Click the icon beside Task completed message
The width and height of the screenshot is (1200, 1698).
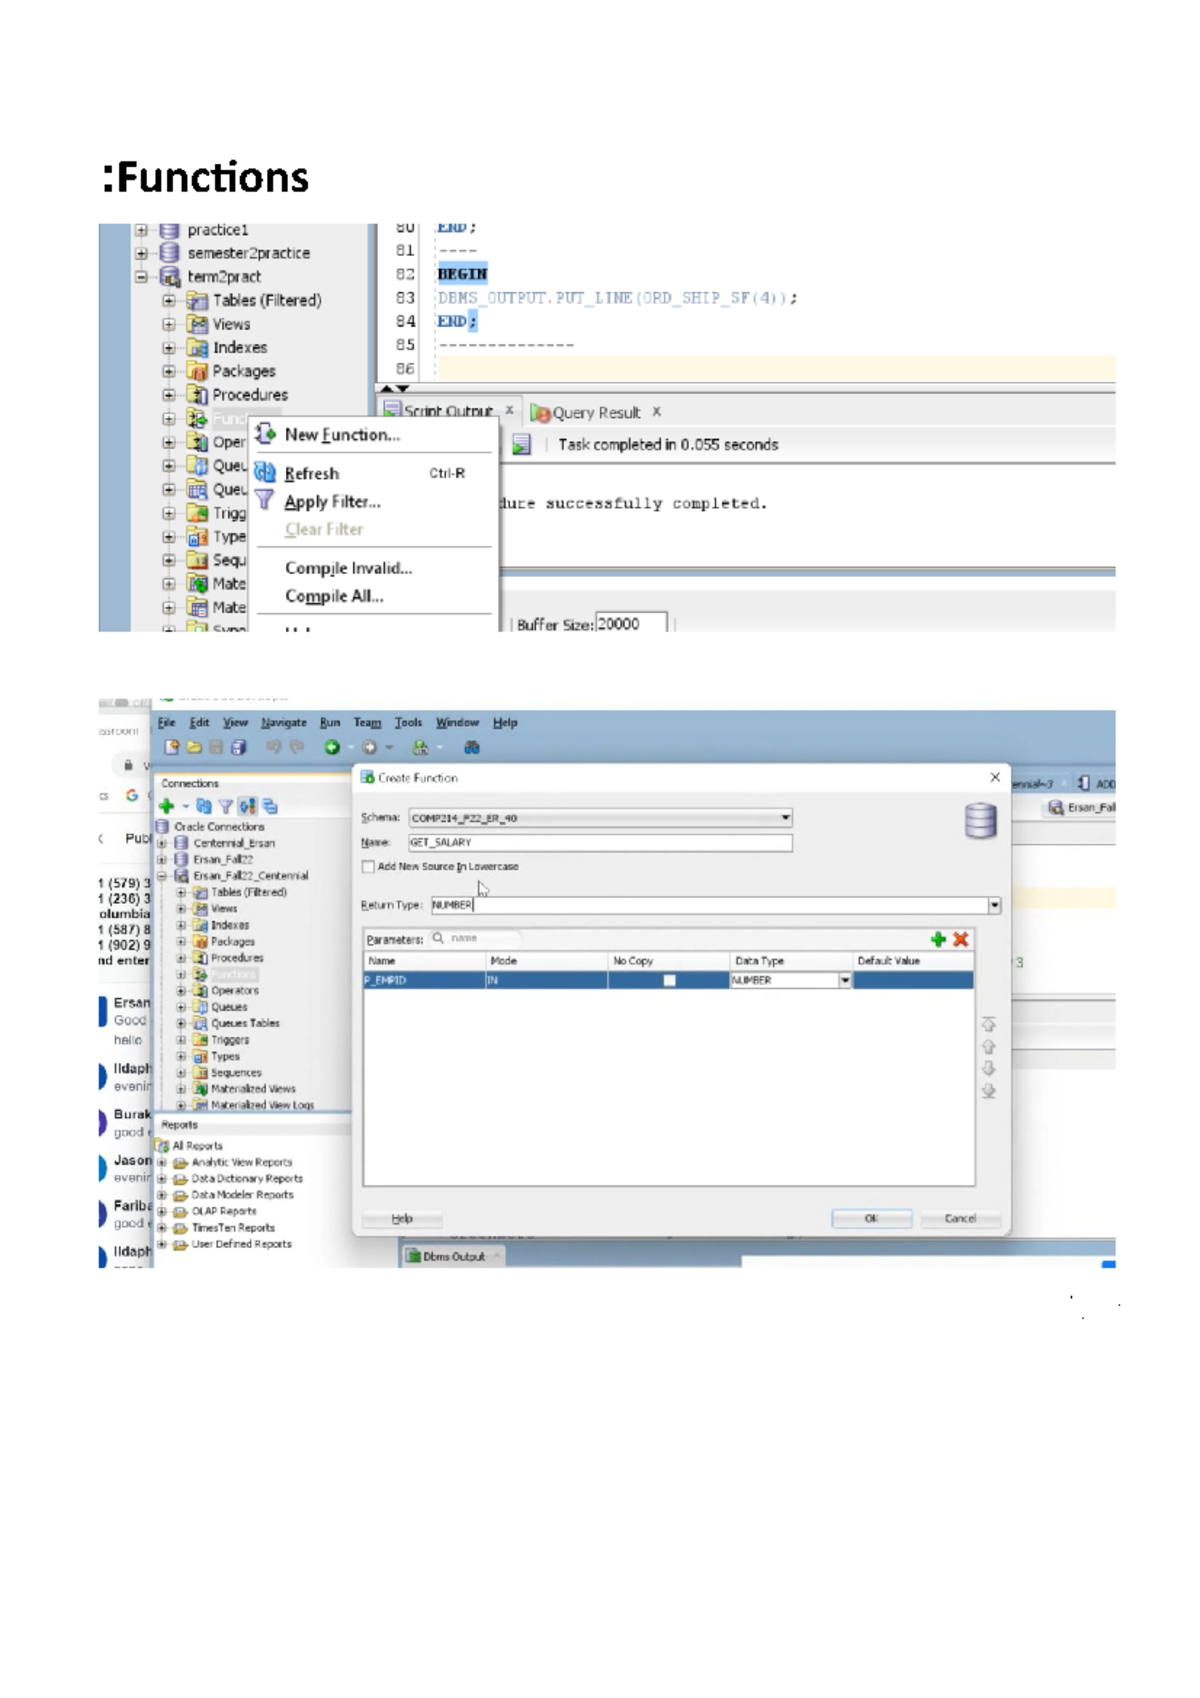coord(521,445)
